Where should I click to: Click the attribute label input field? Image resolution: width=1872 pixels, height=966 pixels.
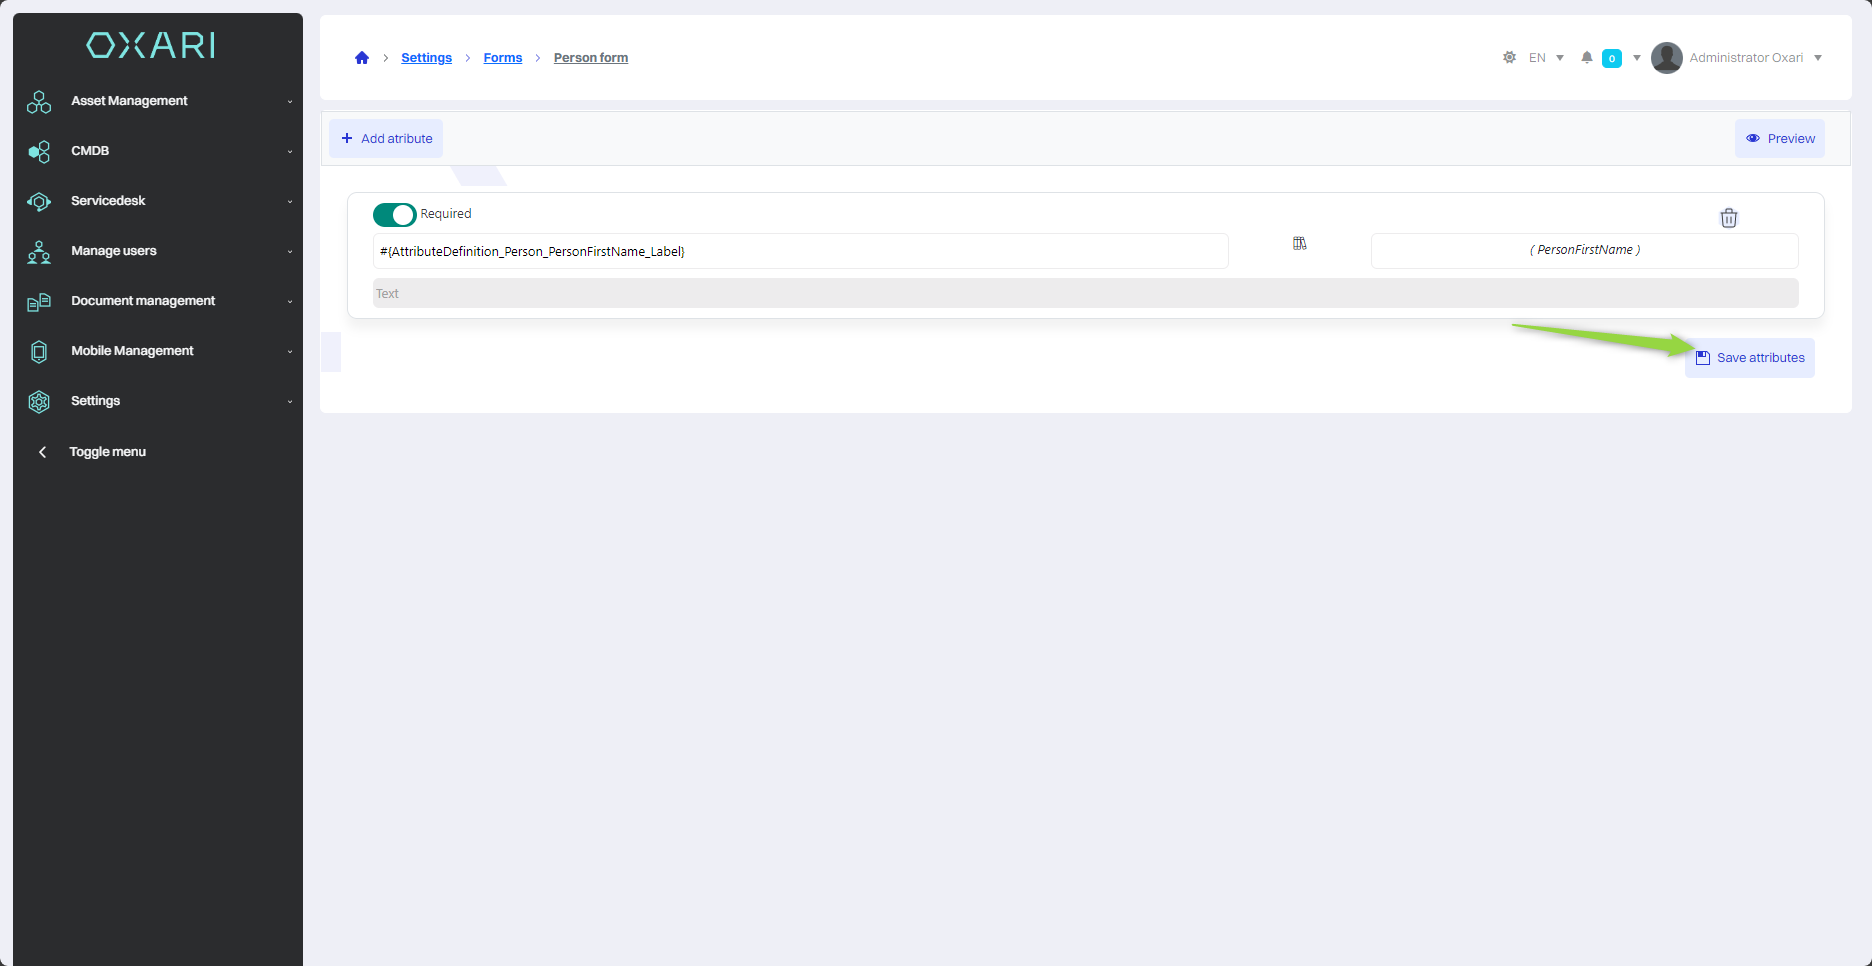pos(800,252)
